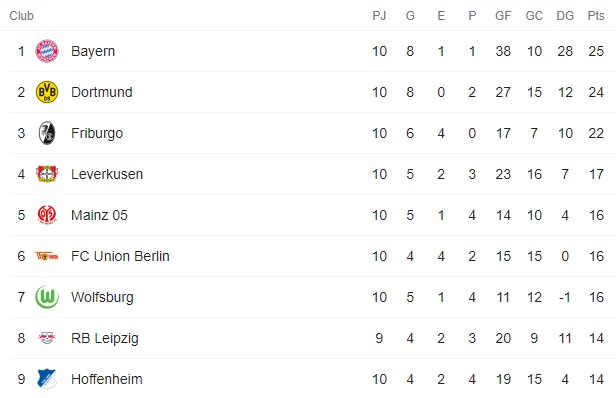
Task: Click the Dortmund BVB logo
Action: pyautogui.click(x=47, y=92)
